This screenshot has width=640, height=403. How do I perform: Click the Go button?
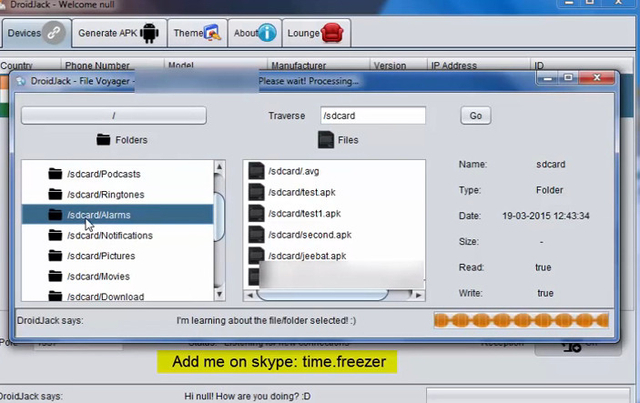[x=476, y=116]
